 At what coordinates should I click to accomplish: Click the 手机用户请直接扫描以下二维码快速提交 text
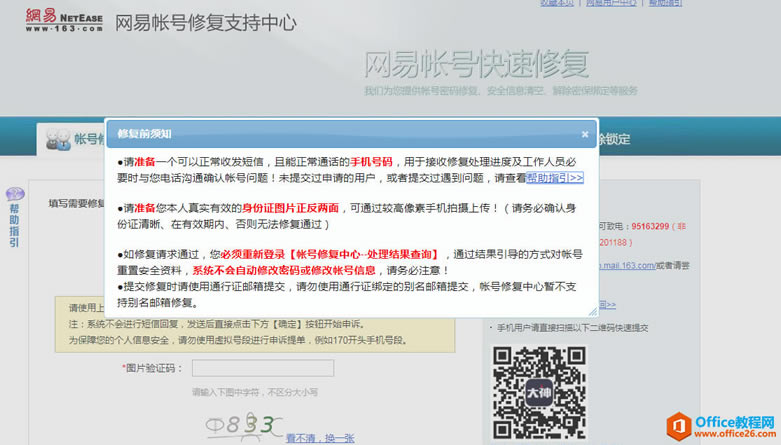click(573, 328)
